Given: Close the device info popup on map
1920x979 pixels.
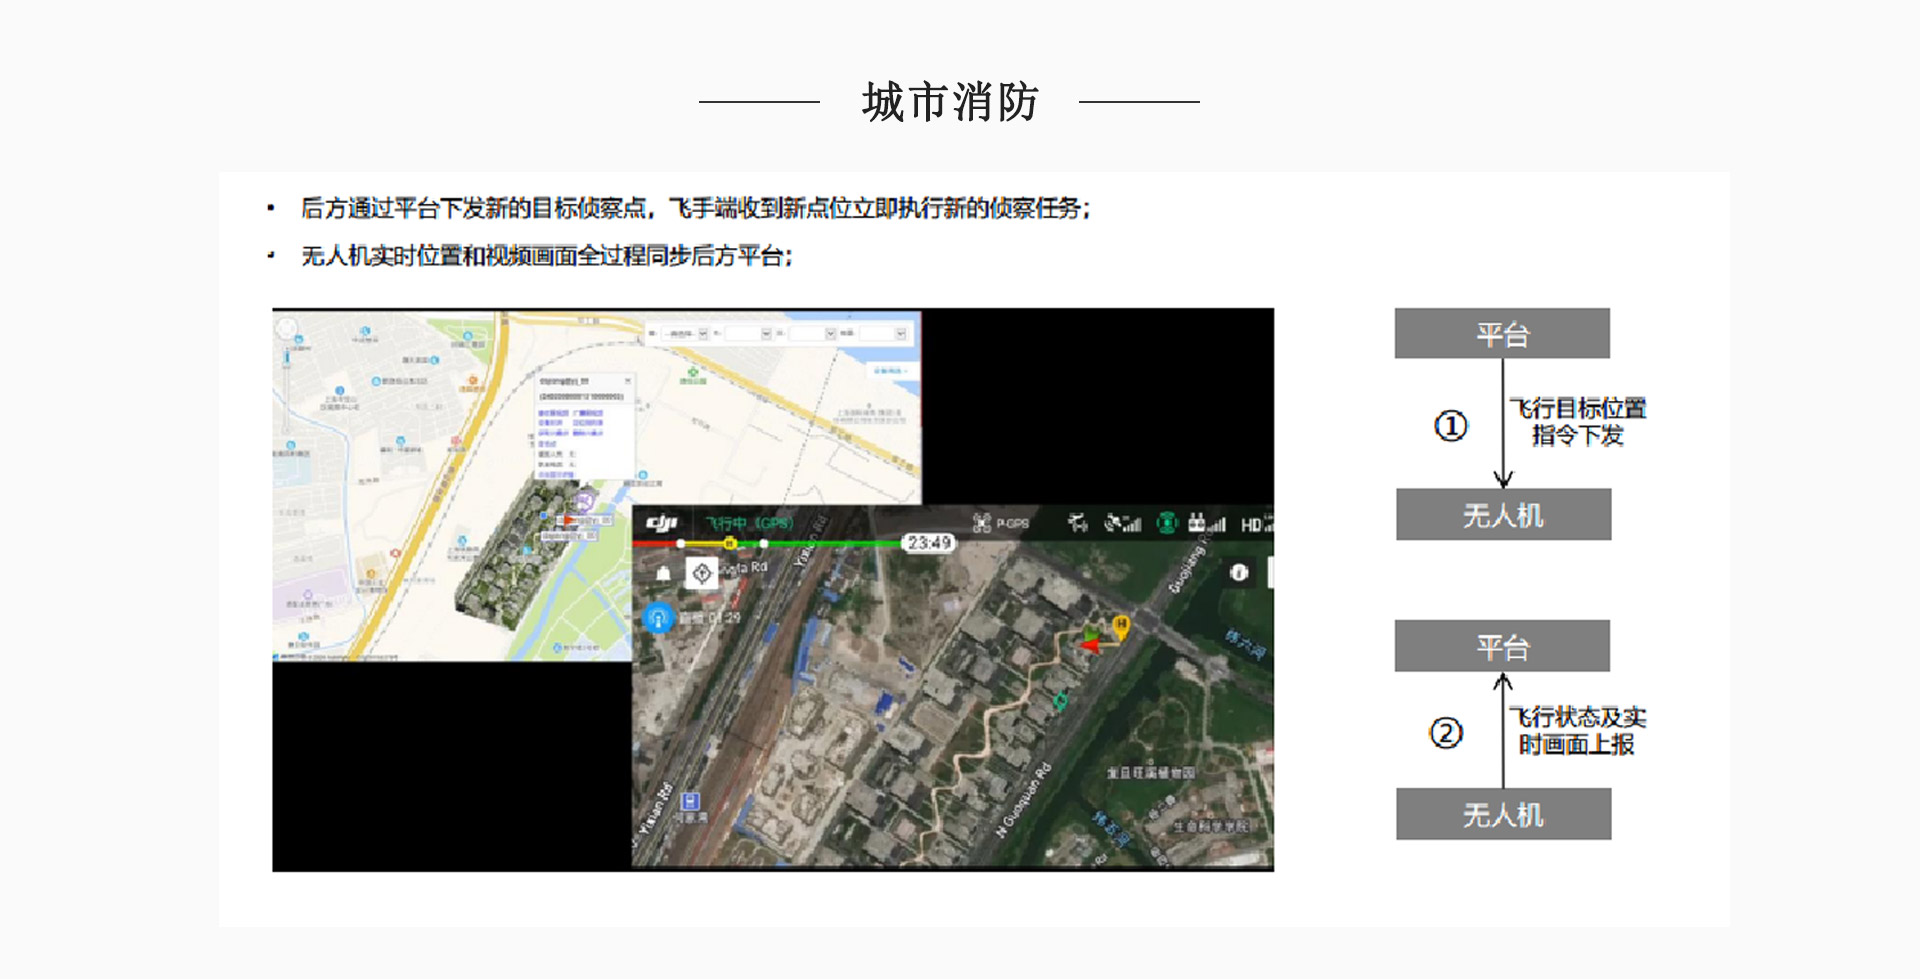Looking at the screenshot, I should click(x=628, y=381).
